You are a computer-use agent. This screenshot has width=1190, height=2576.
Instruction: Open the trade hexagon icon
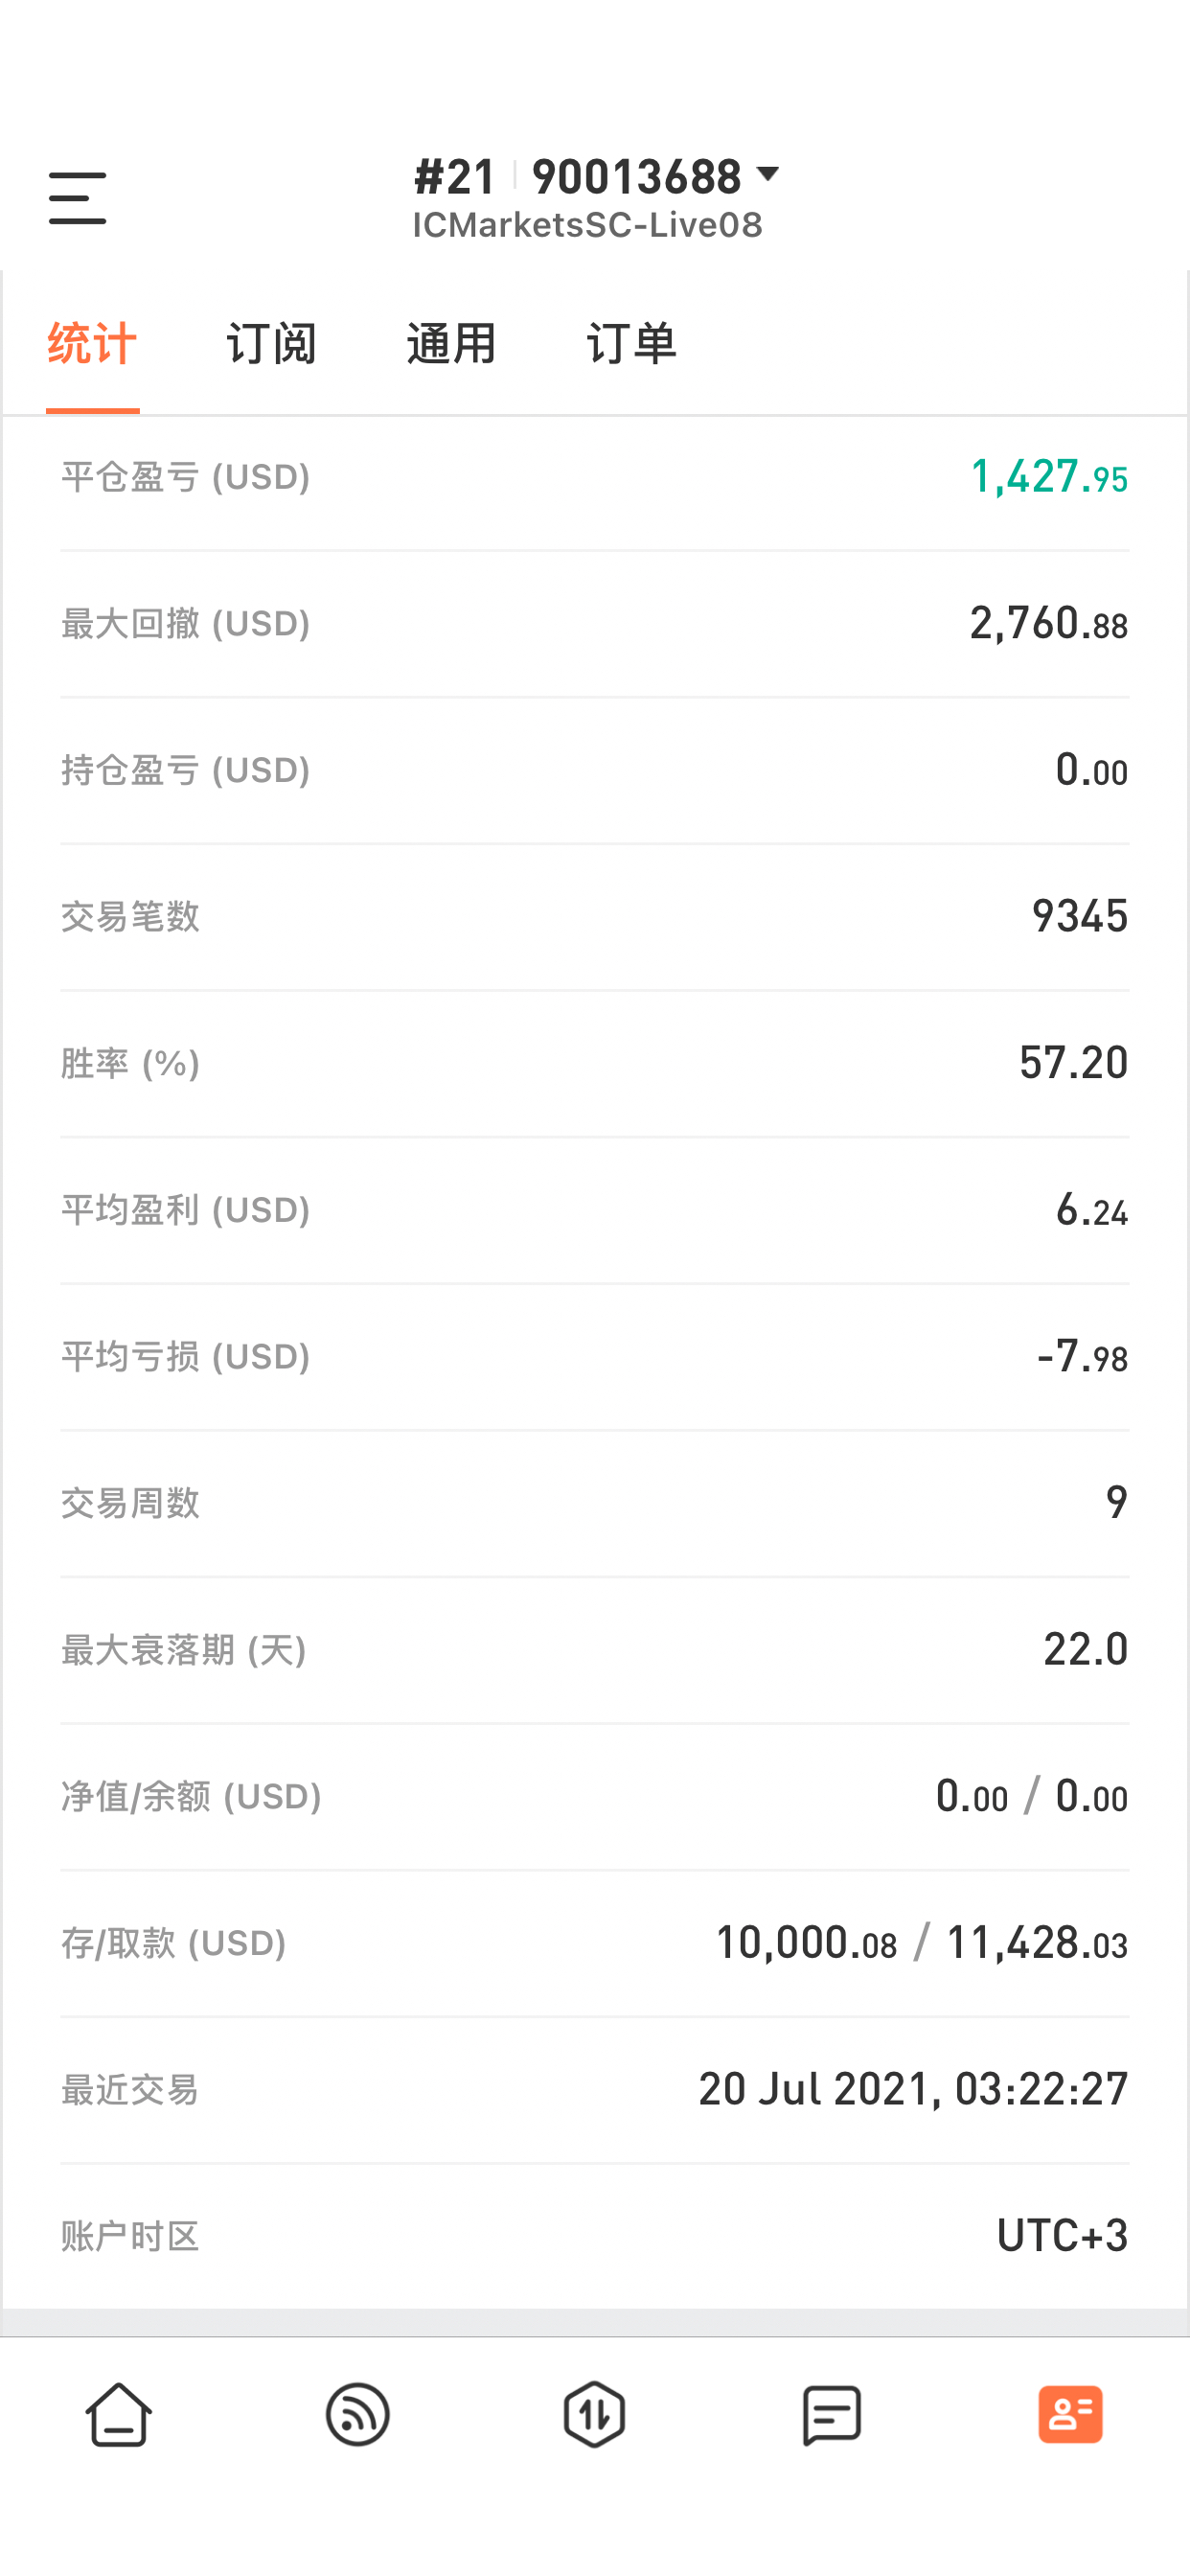(x=595, y=2414)
